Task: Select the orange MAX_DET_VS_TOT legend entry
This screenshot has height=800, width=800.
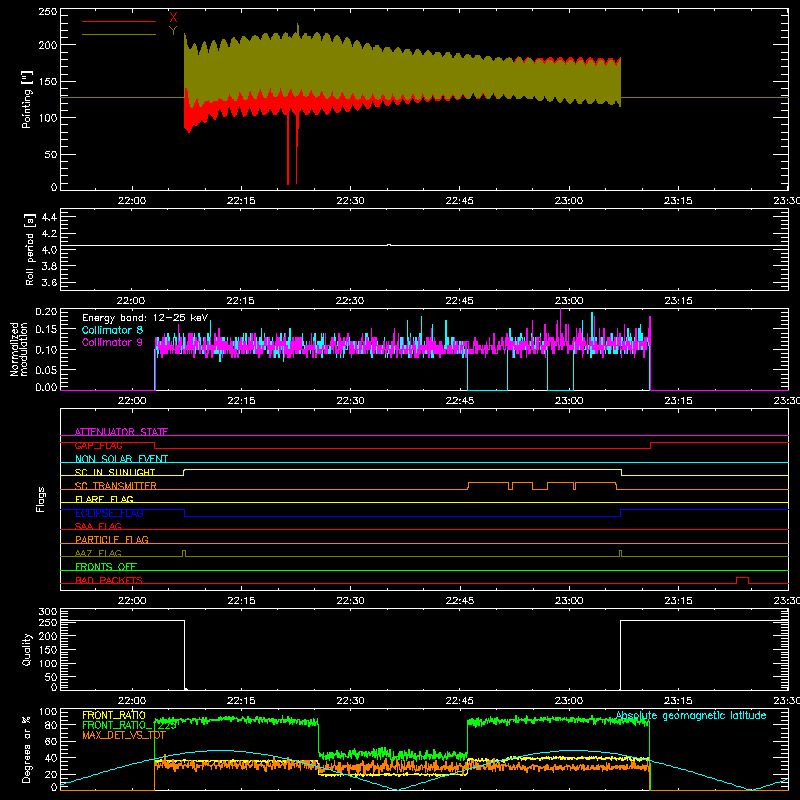Action: tap(124, 735)
